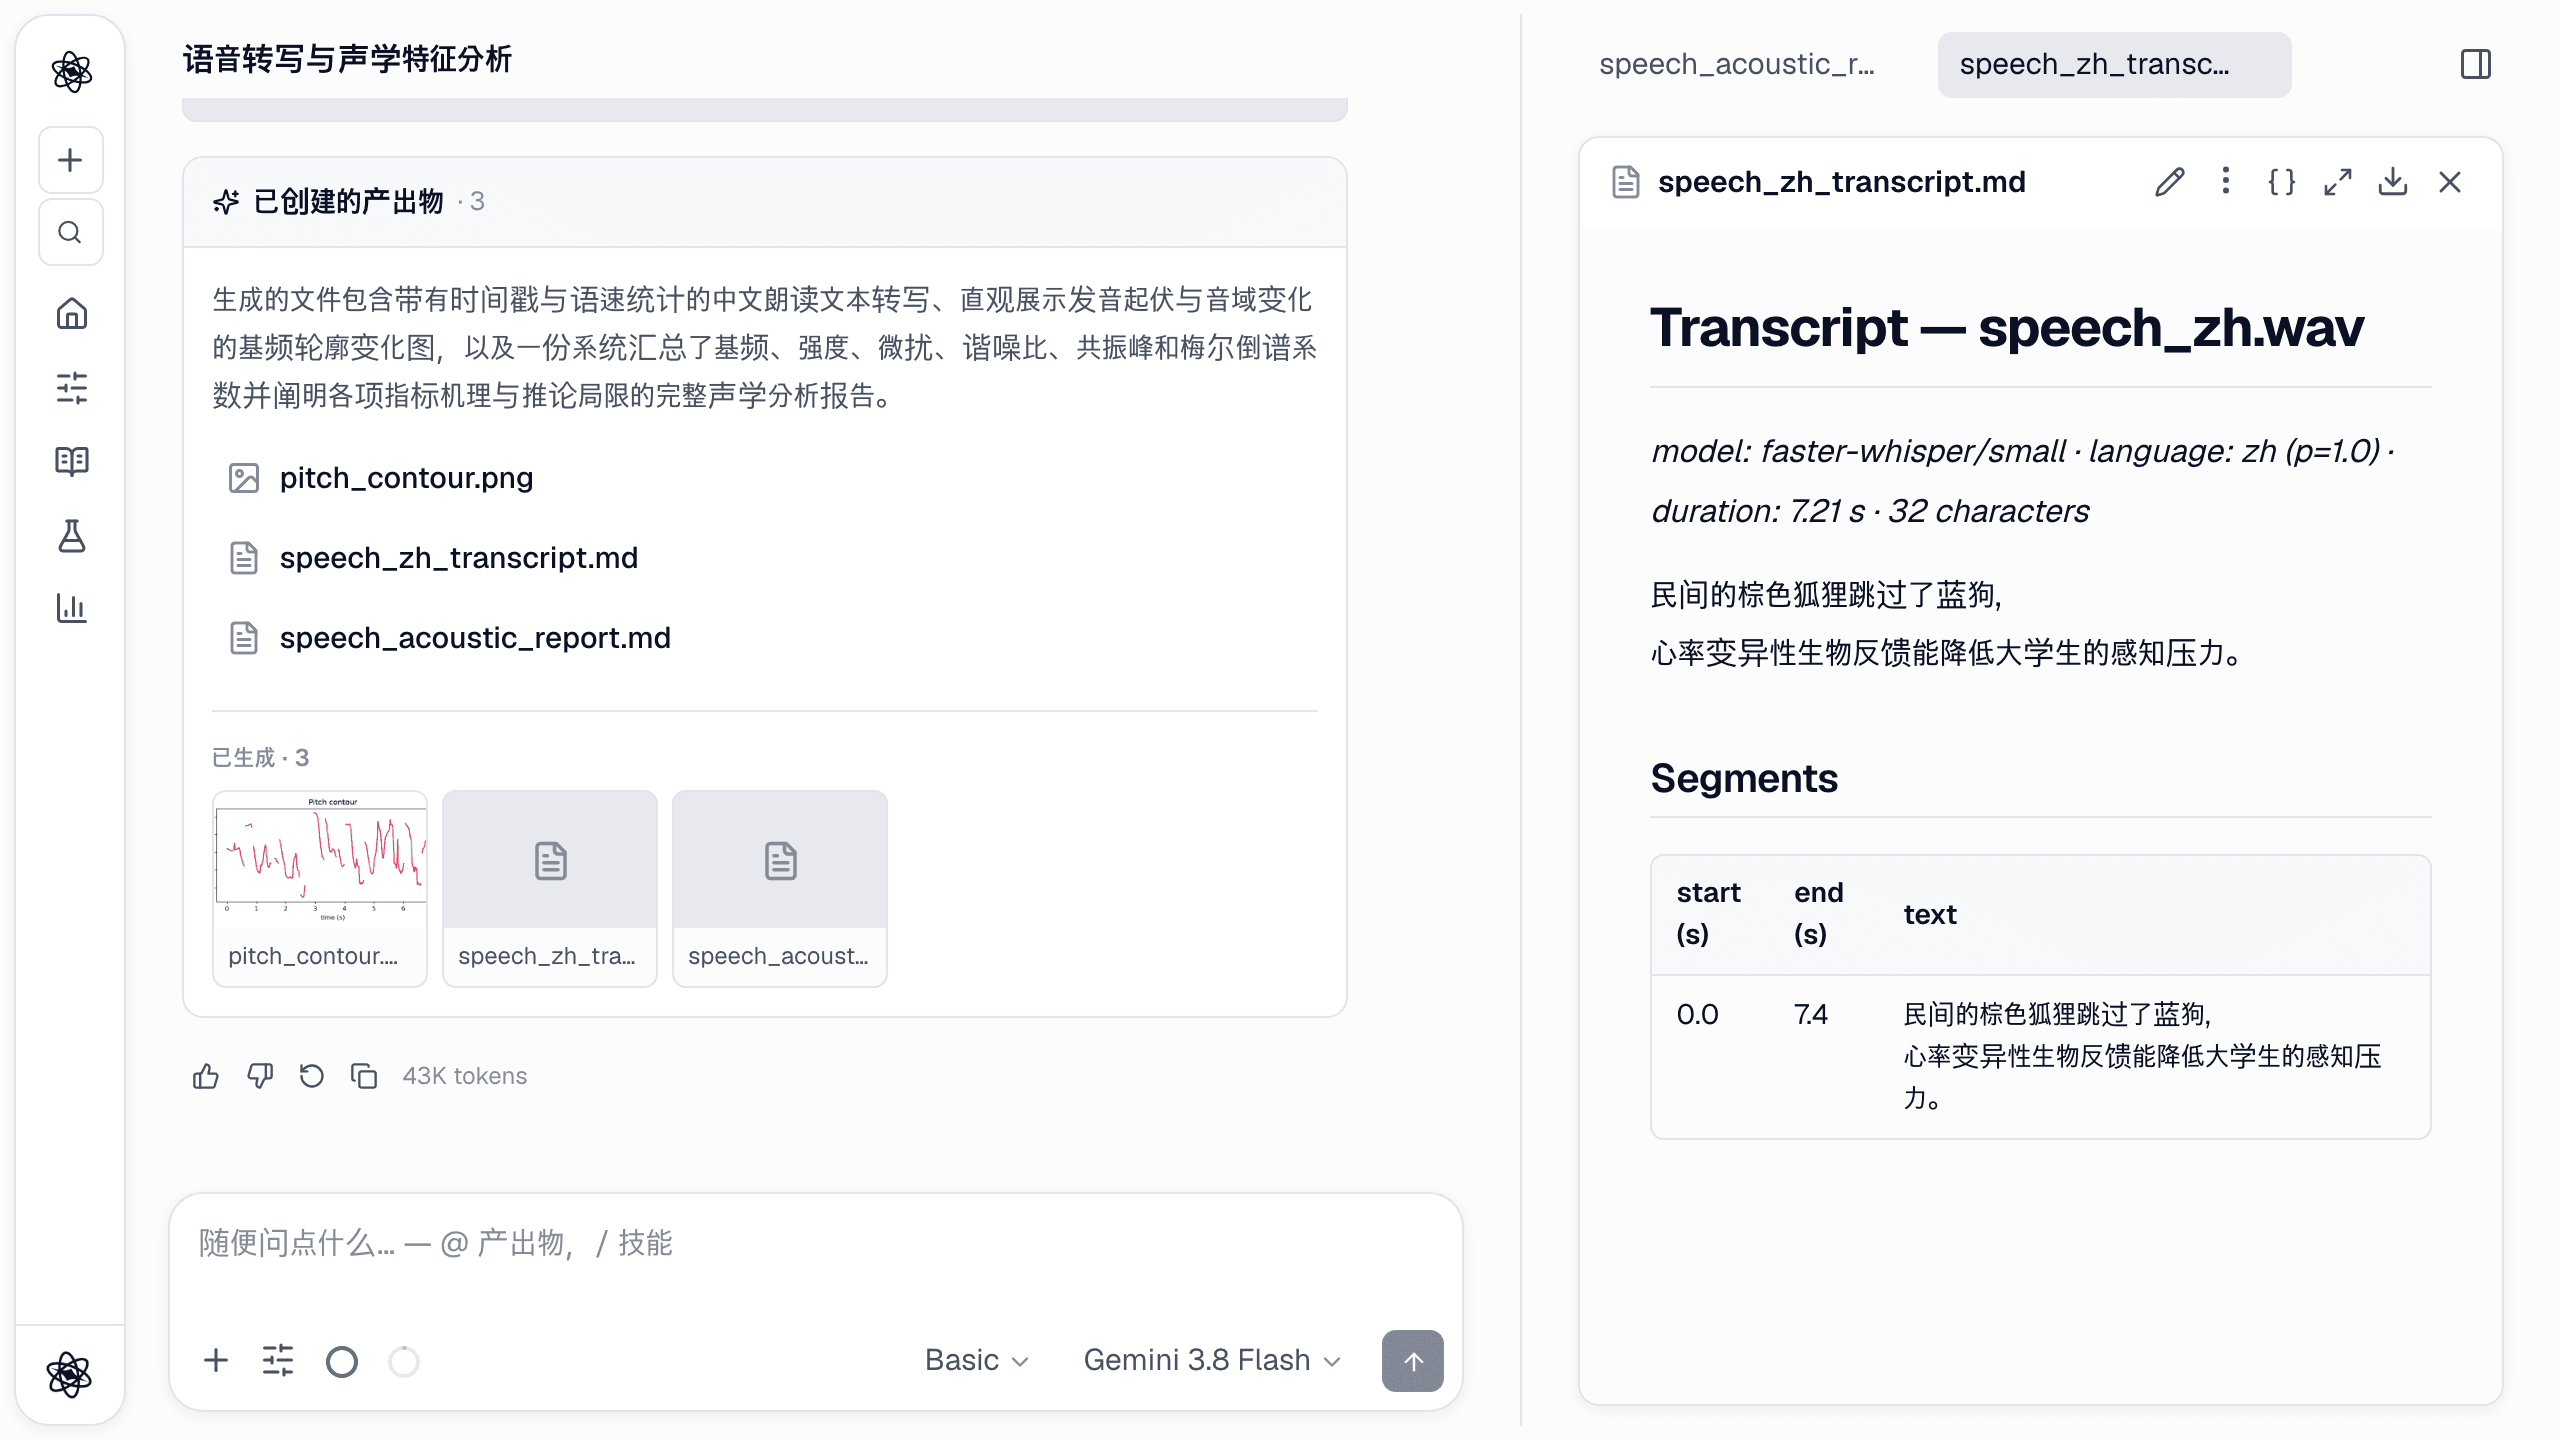Start a new chat with the plus icon
Viewport: 2560px width, 1440px height.
click(x=70, y=160)
